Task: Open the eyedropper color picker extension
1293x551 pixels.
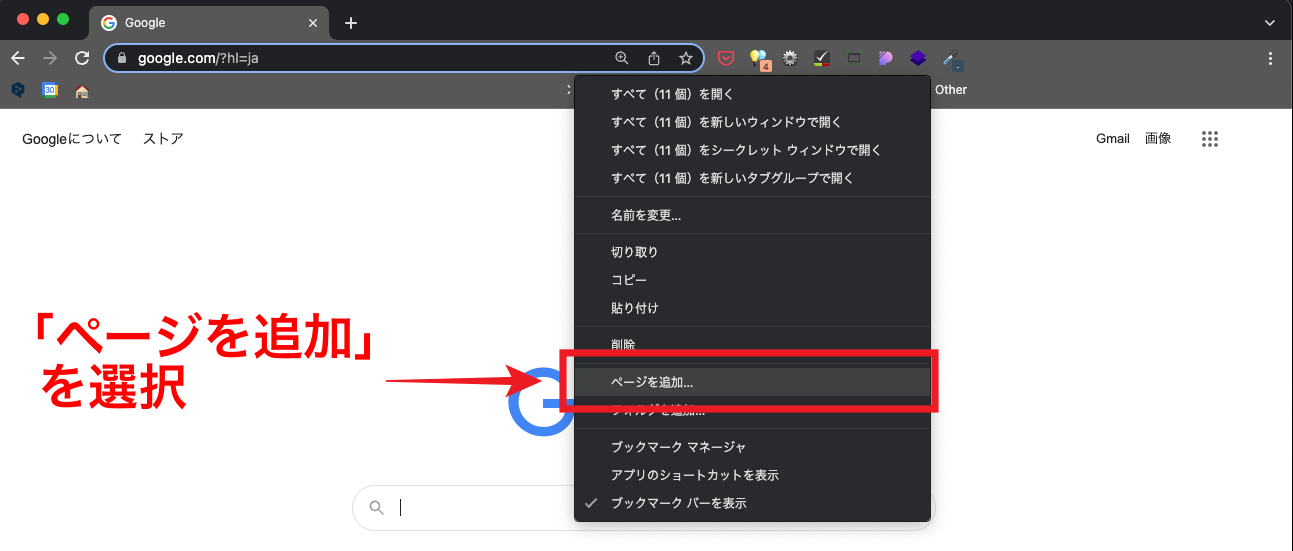Action: click(x=952, y=59)
